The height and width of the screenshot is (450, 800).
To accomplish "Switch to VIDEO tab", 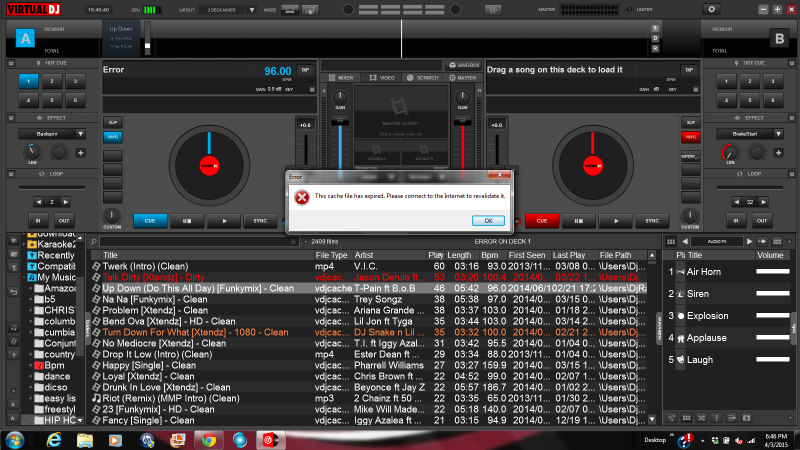I will tap(382, 78).
